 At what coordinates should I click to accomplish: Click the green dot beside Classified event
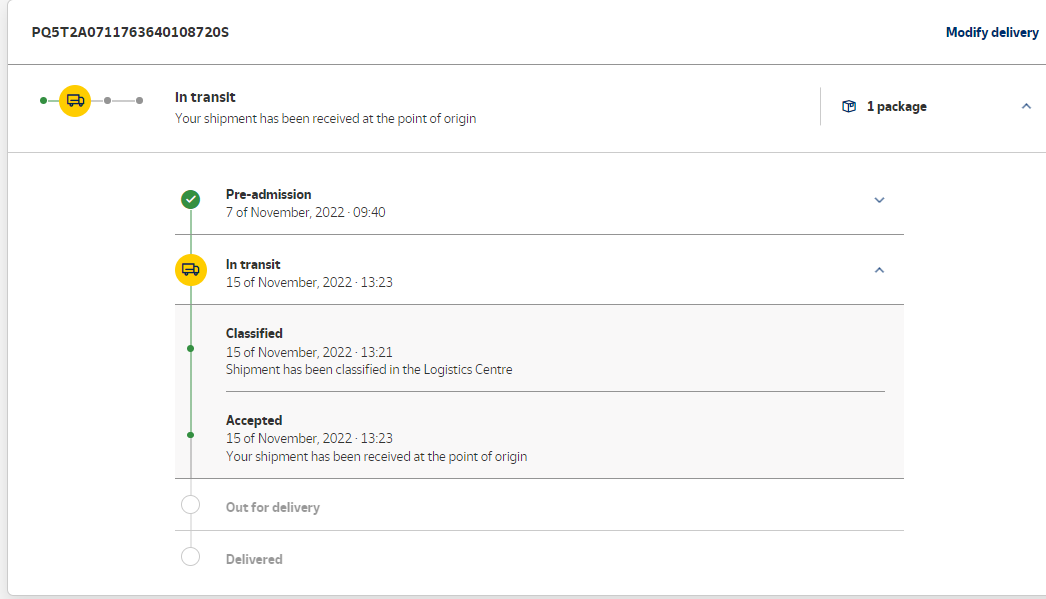point(190,349)
